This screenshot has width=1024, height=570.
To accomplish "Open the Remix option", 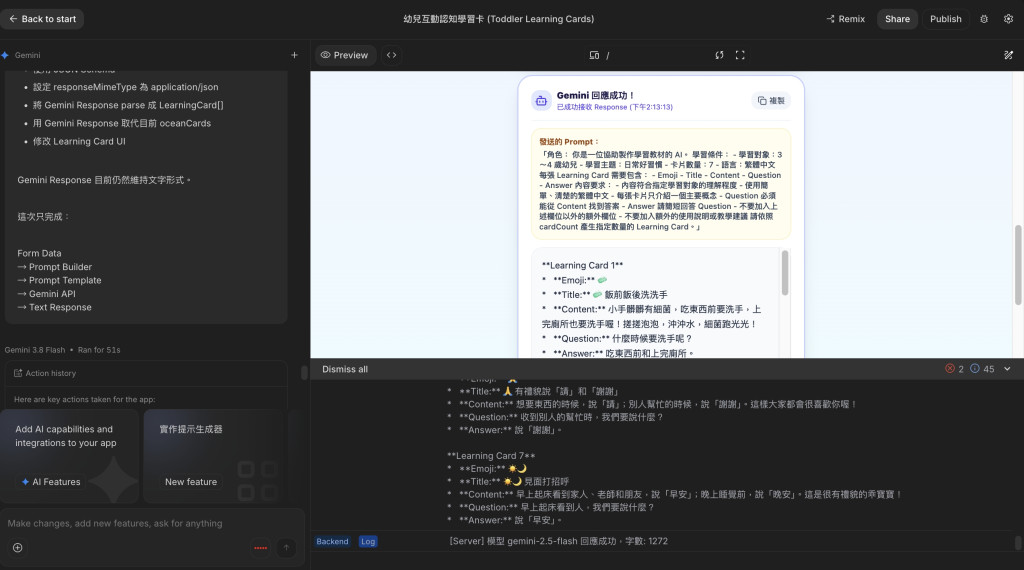I will (845, 19).
